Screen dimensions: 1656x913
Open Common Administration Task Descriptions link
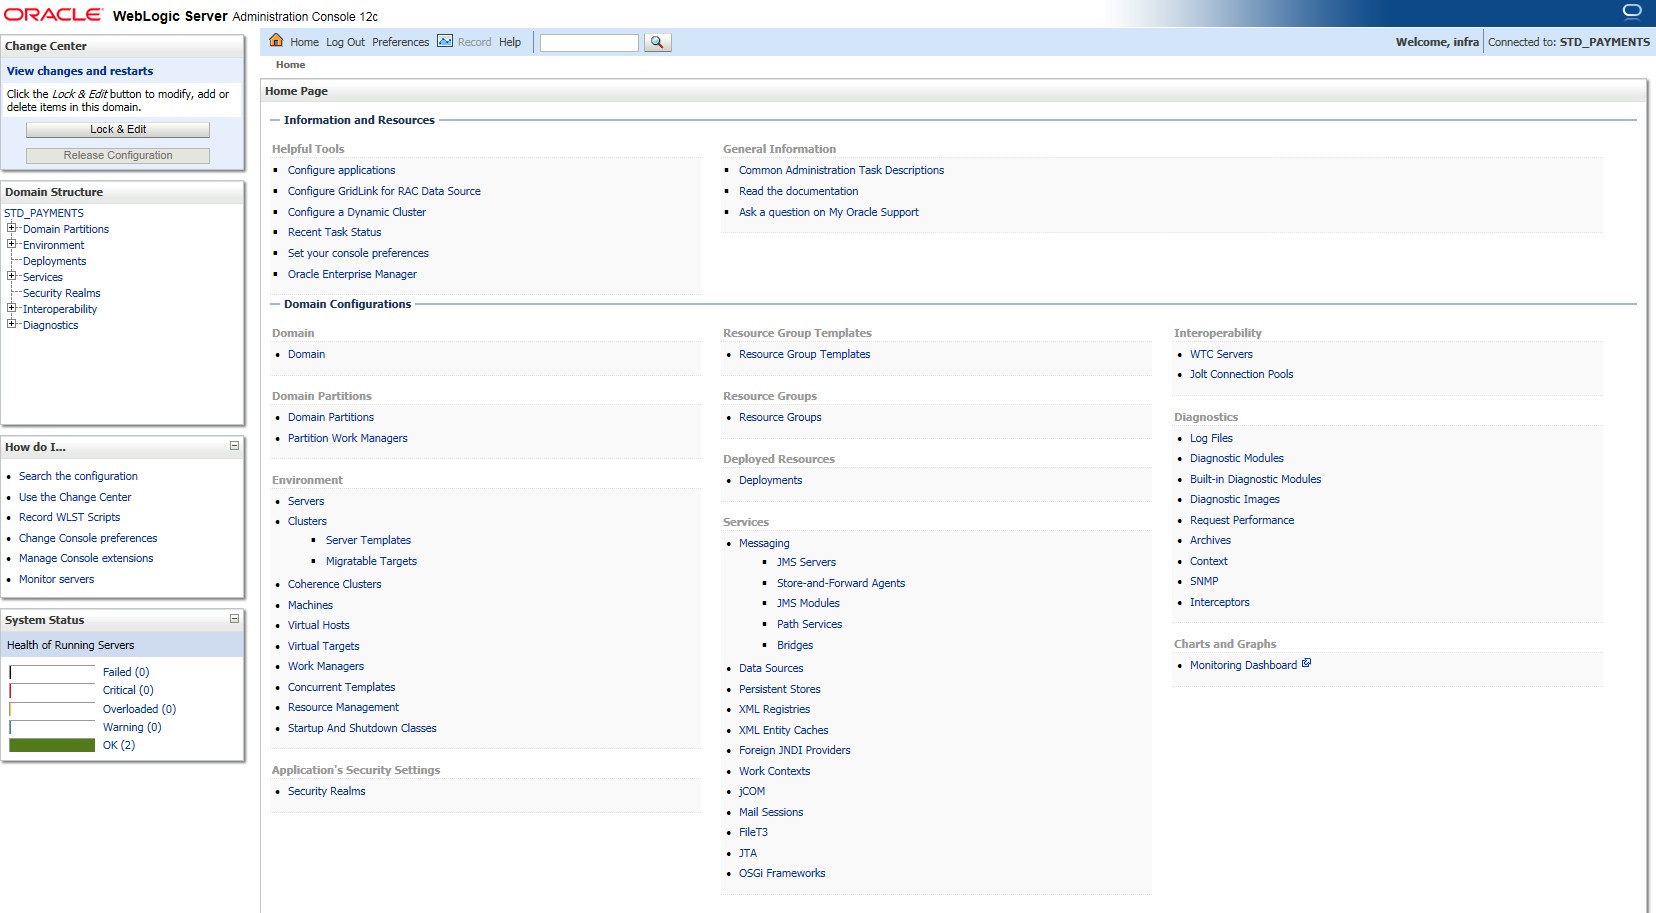841,170
